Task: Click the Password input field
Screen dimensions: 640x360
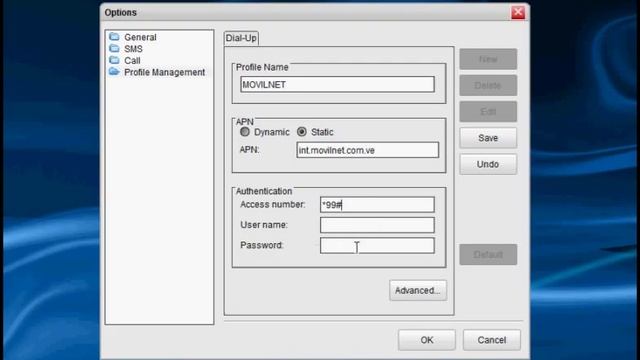Action: pyautogui.click(x=377, y=245)
